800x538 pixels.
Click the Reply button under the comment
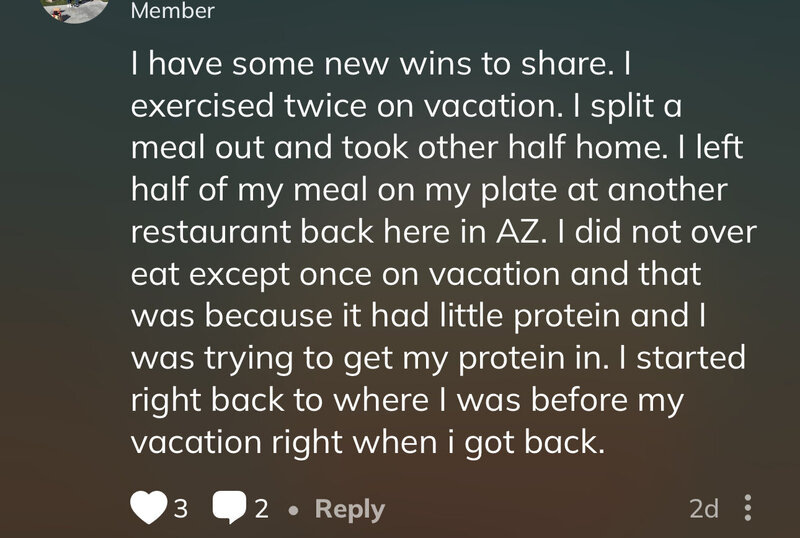pos(349,509)
